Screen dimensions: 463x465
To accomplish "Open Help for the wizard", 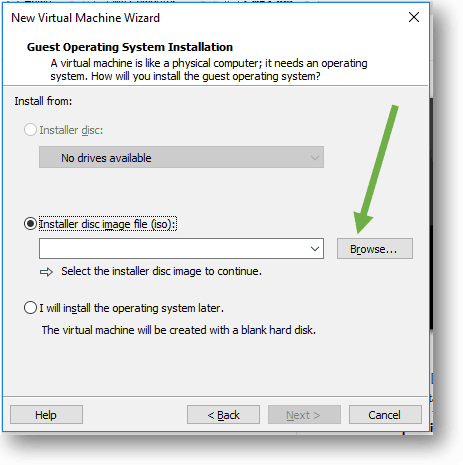I will pyautogui.click(x=46, y=415).
